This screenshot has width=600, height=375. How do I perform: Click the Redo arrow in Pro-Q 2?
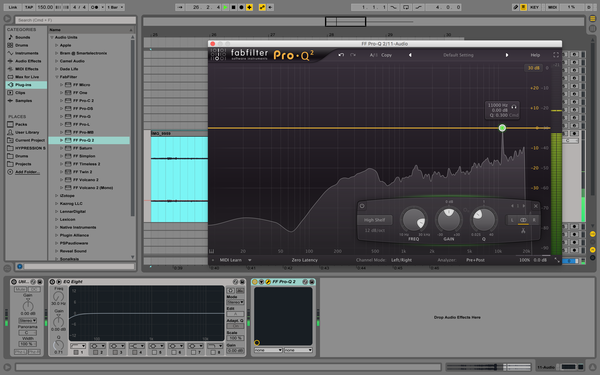pyautogui.click(x=352, y=55)
